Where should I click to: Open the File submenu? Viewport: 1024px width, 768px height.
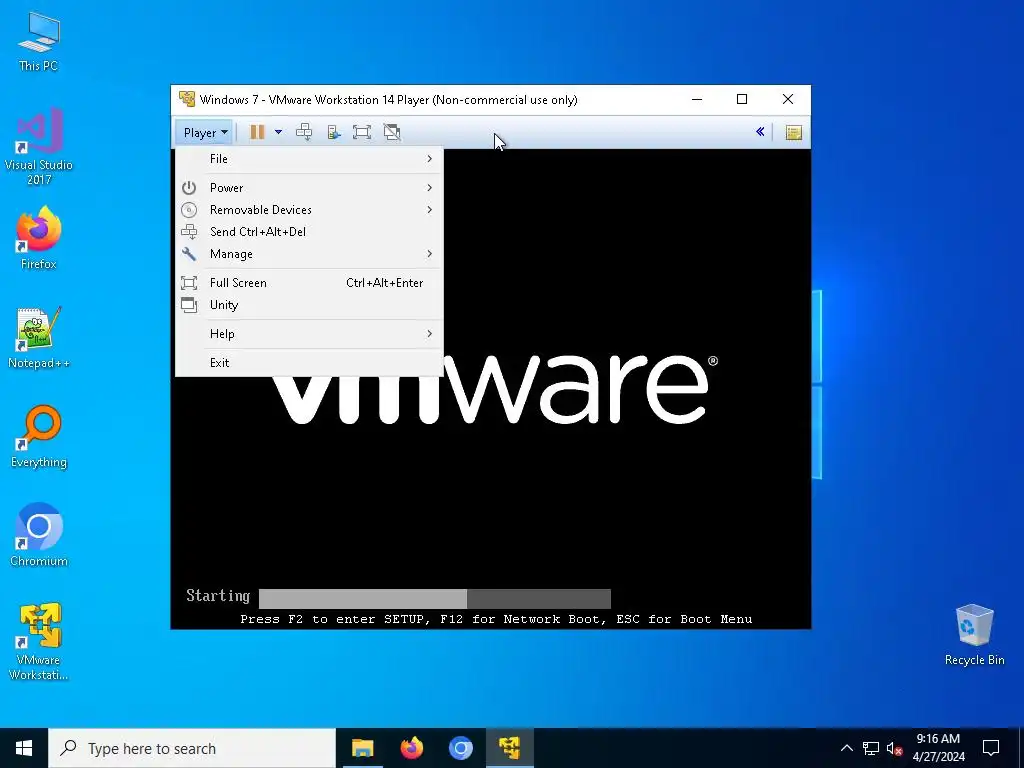coord(310,159)
